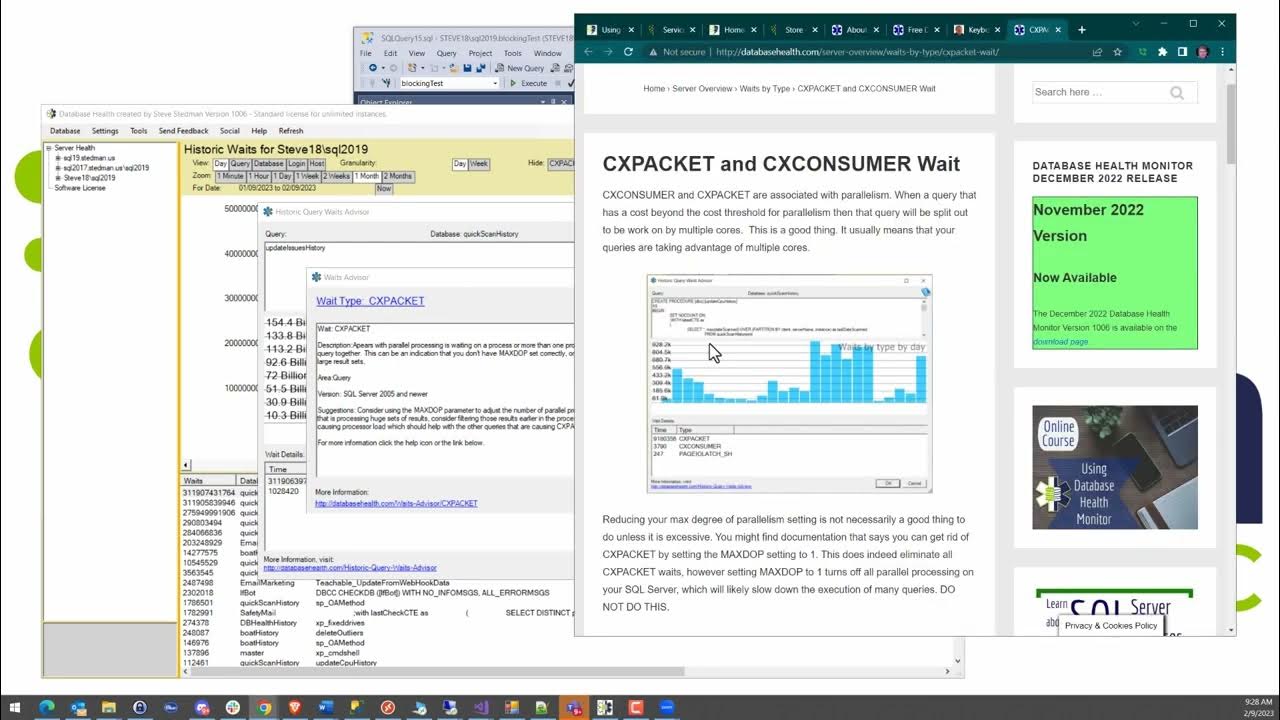Open the Online Course sidebar thumbnail

click(1115, 467)
